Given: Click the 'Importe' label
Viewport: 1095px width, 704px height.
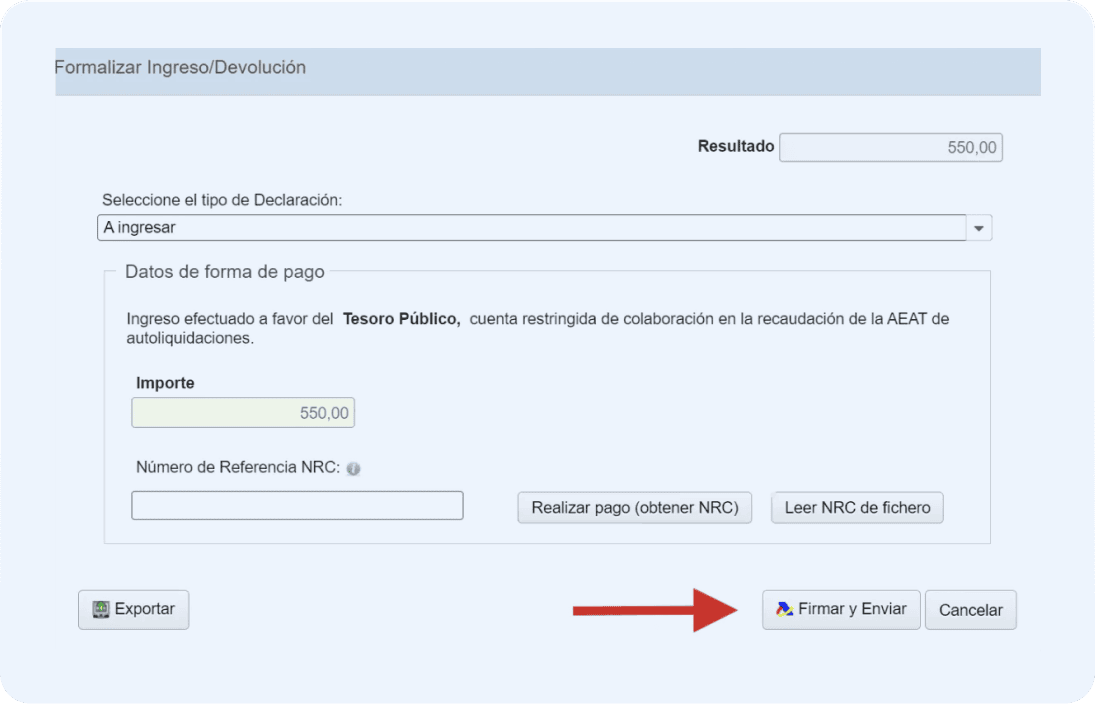Looking at the screenshot, I should [x=165, y=383].
